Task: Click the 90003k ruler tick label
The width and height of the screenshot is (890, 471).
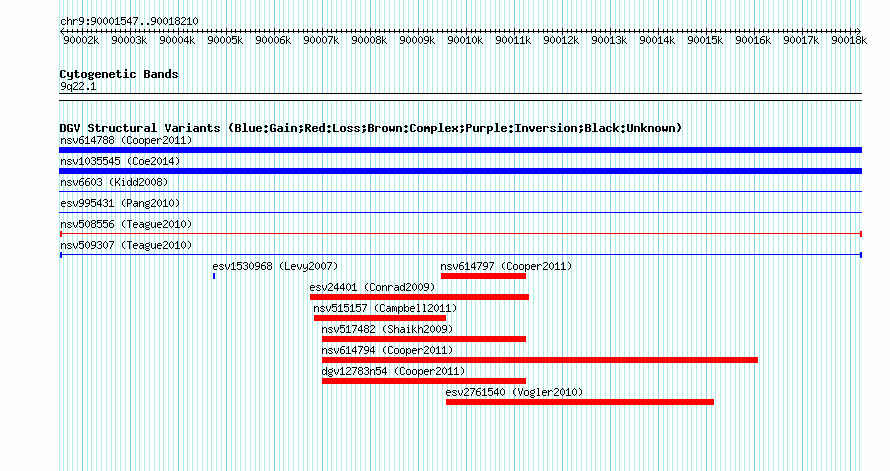Action: pos(129,41)
